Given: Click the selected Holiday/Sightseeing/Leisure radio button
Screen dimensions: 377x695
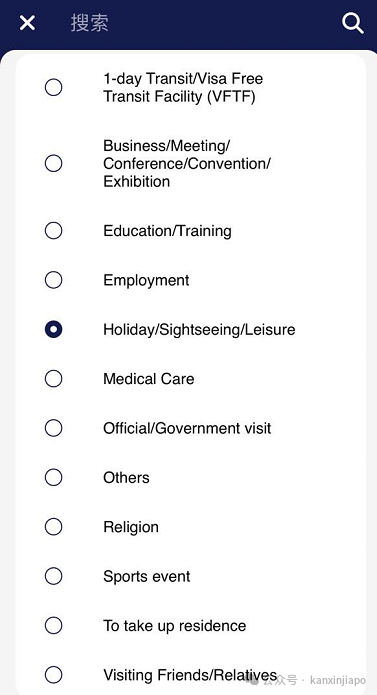Looking at the screenshot, I should (x=54, y=329).
